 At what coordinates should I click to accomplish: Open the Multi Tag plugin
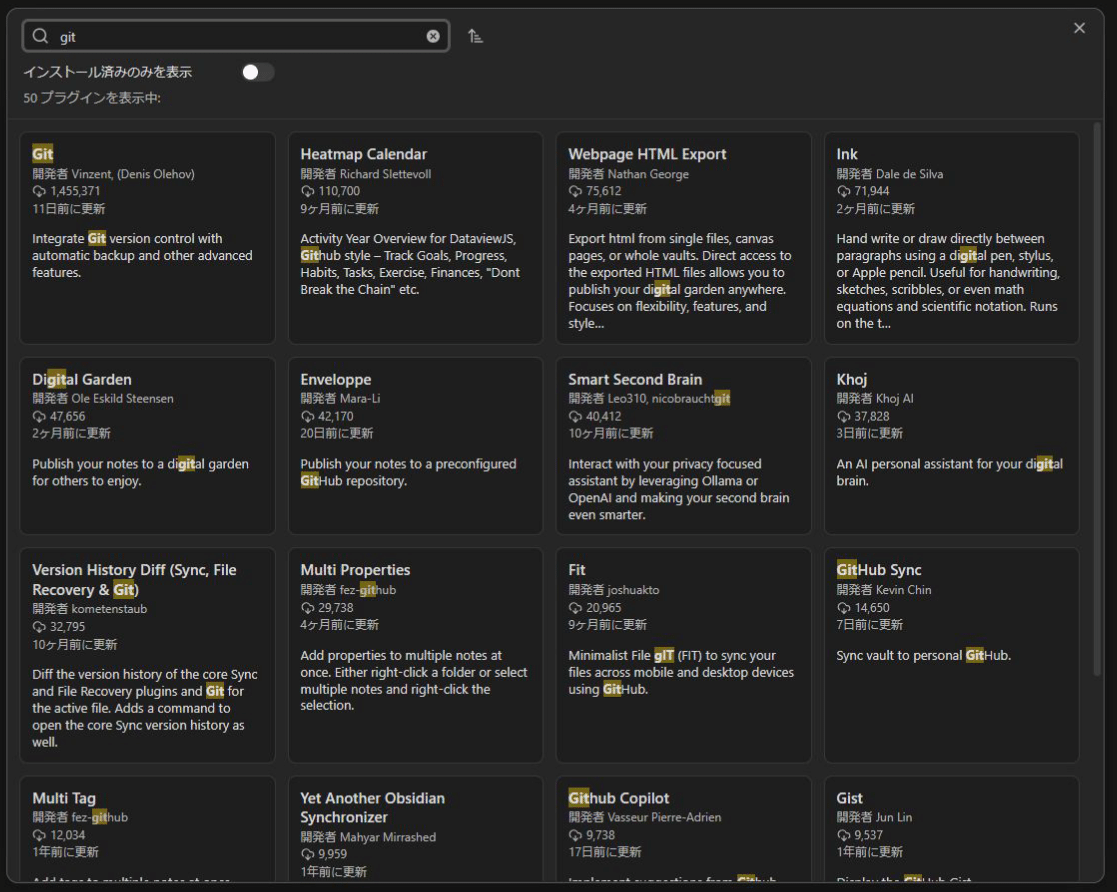[x=147, y=830]
